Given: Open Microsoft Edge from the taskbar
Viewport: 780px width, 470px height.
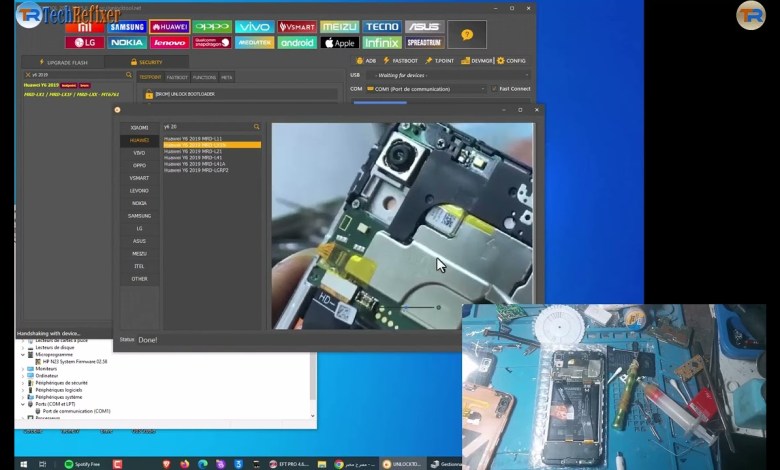Looking at the screenshot, I should pyautogui.click(x=202, y=464).
